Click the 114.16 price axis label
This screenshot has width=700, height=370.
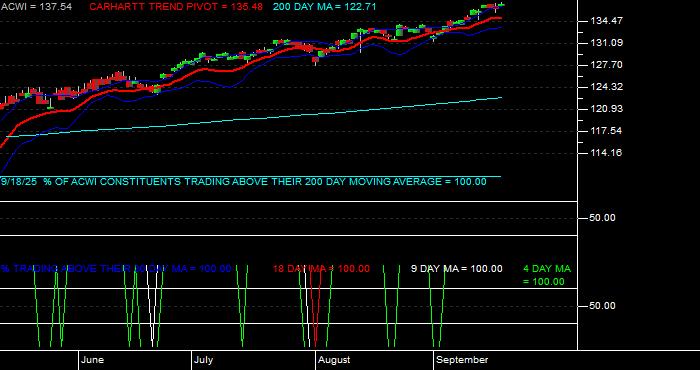click(x=607, y=153)
